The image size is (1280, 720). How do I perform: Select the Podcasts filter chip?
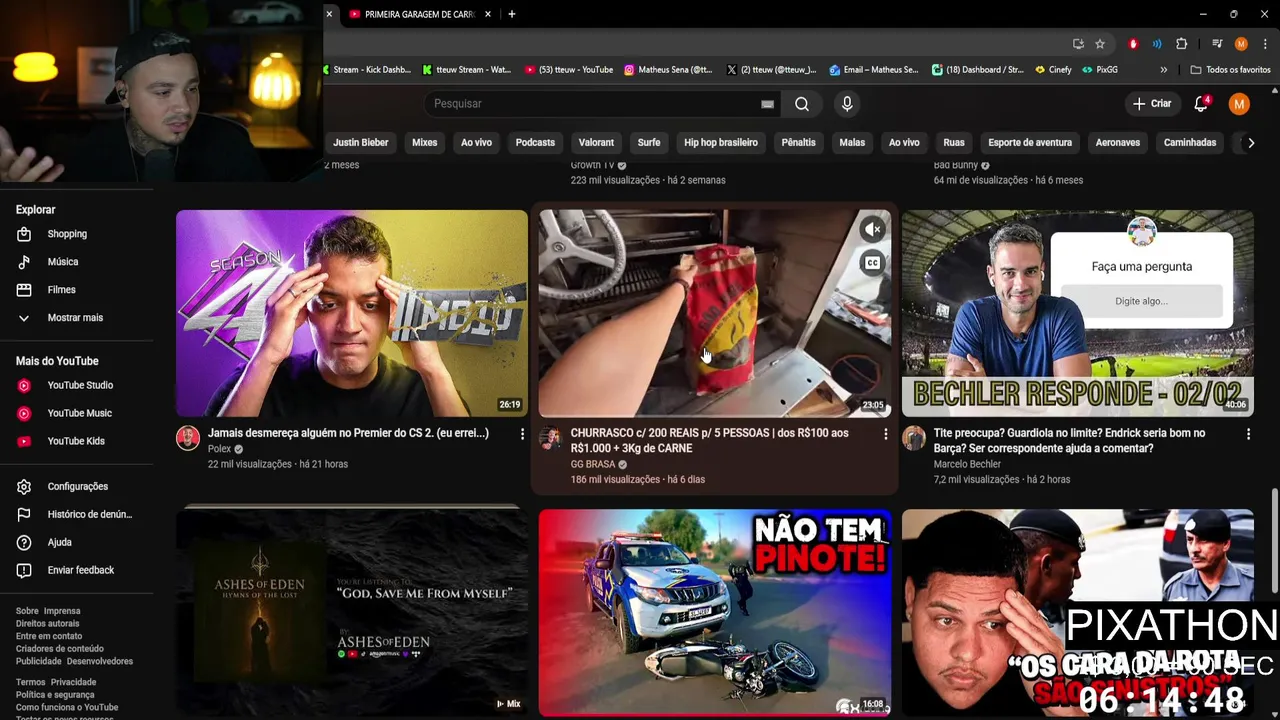coord(535,143)
